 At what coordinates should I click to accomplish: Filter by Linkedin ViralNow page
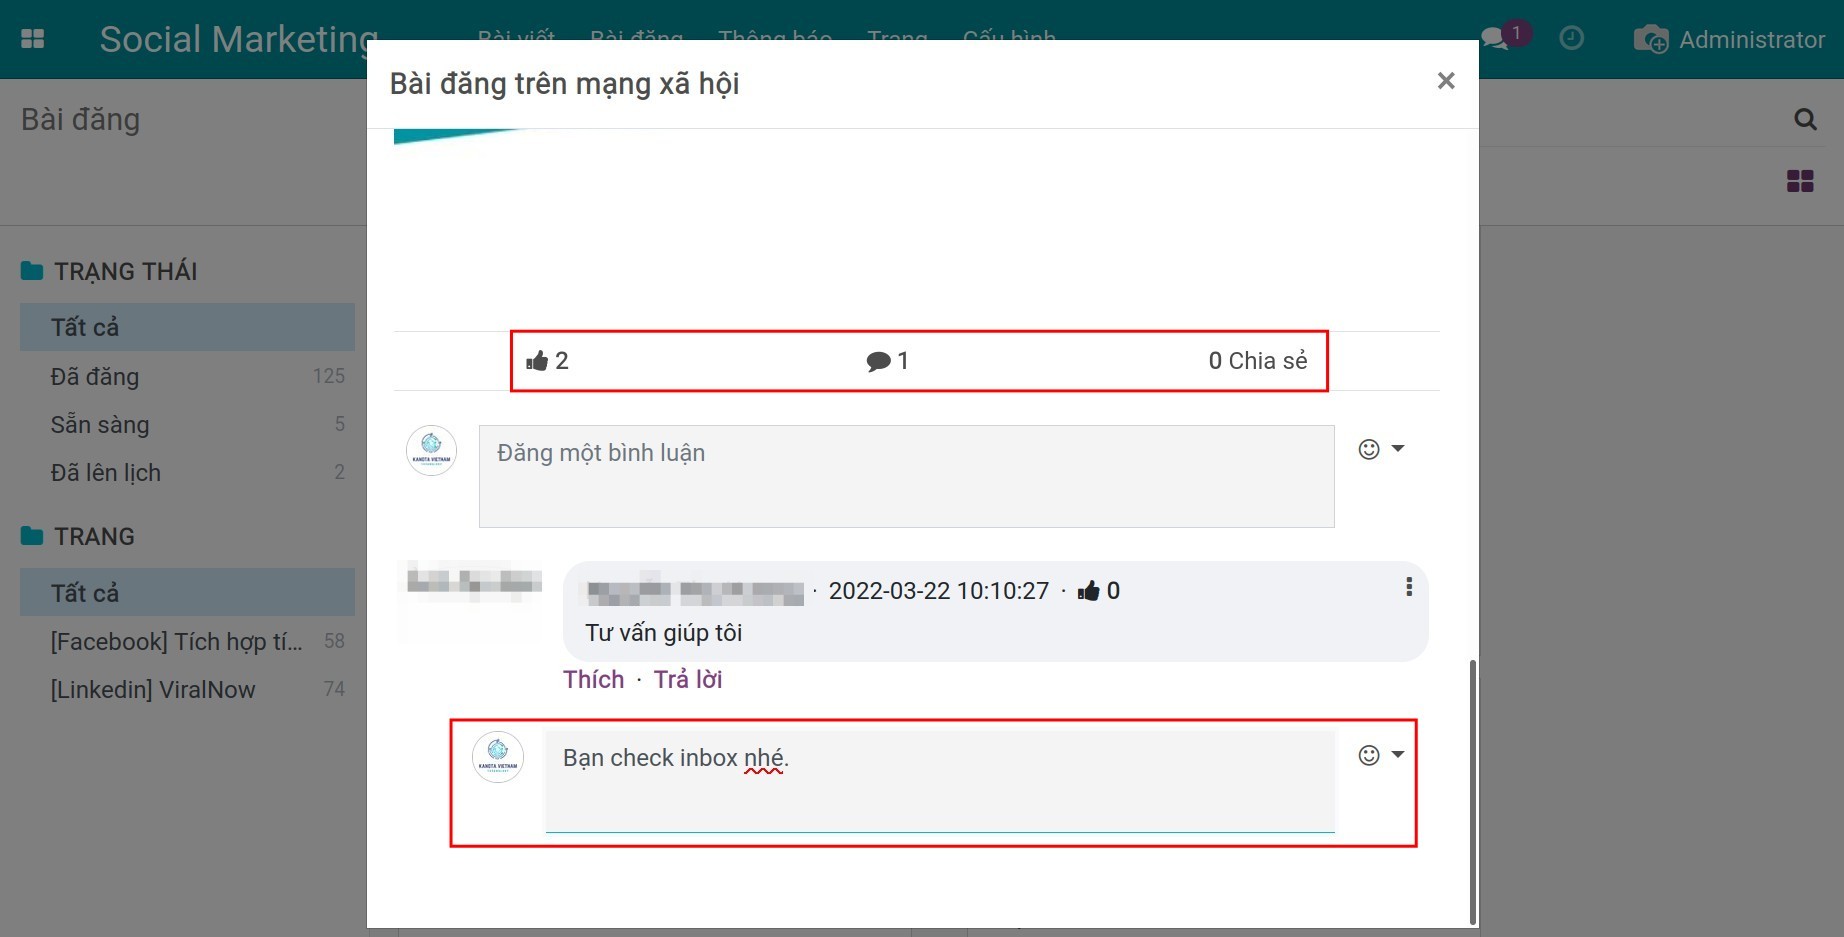(153, 690)
